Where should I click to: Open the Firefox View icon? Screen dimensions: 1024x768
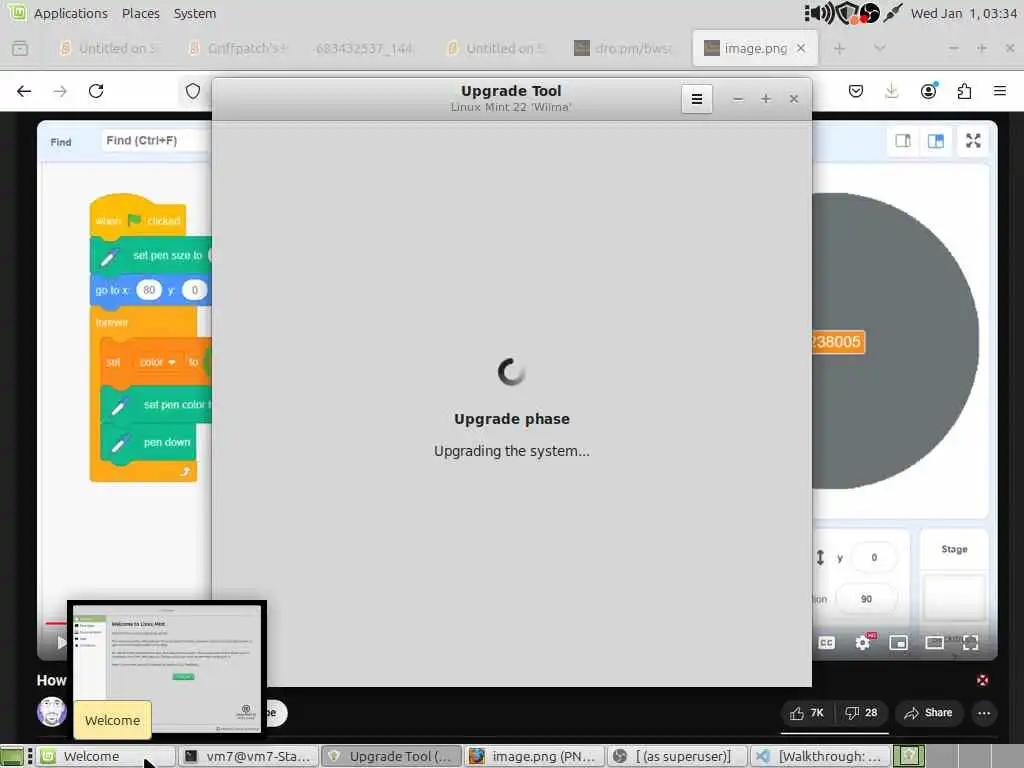point(20,48)
